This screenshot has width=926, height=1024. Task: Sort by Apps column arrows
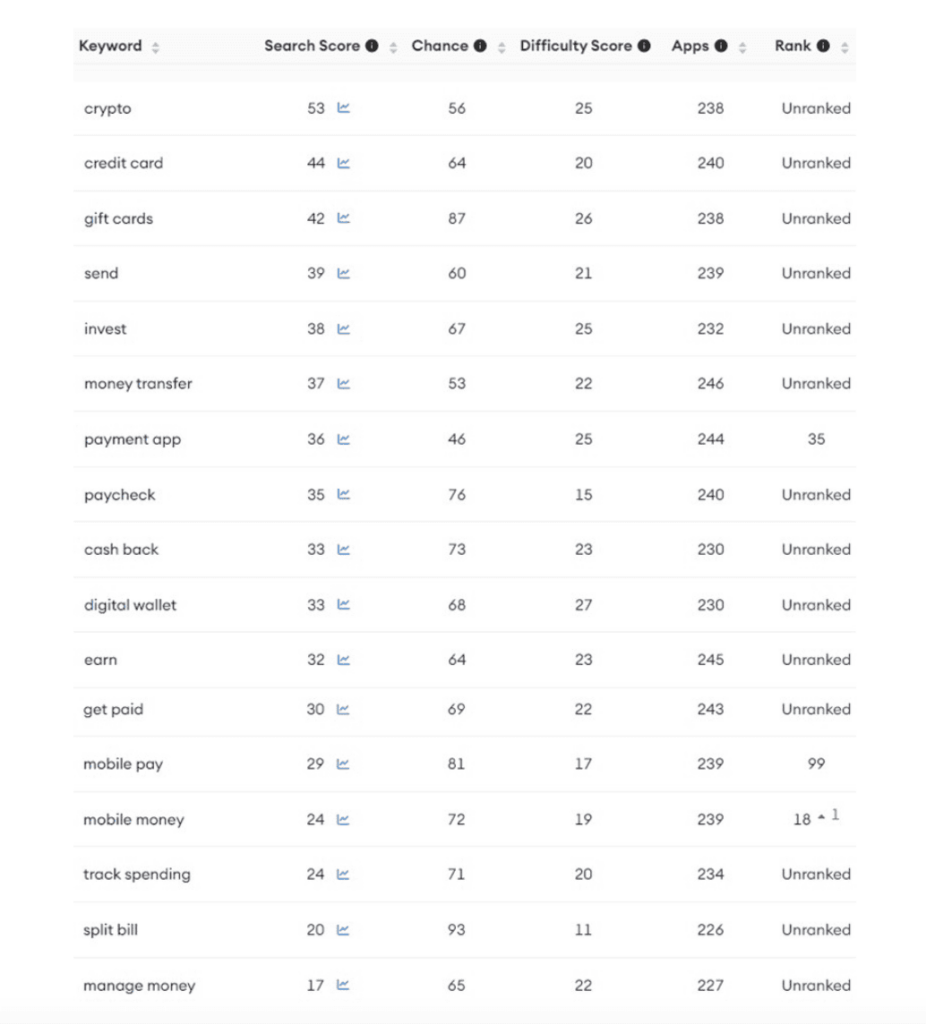(x=742, y=47)
